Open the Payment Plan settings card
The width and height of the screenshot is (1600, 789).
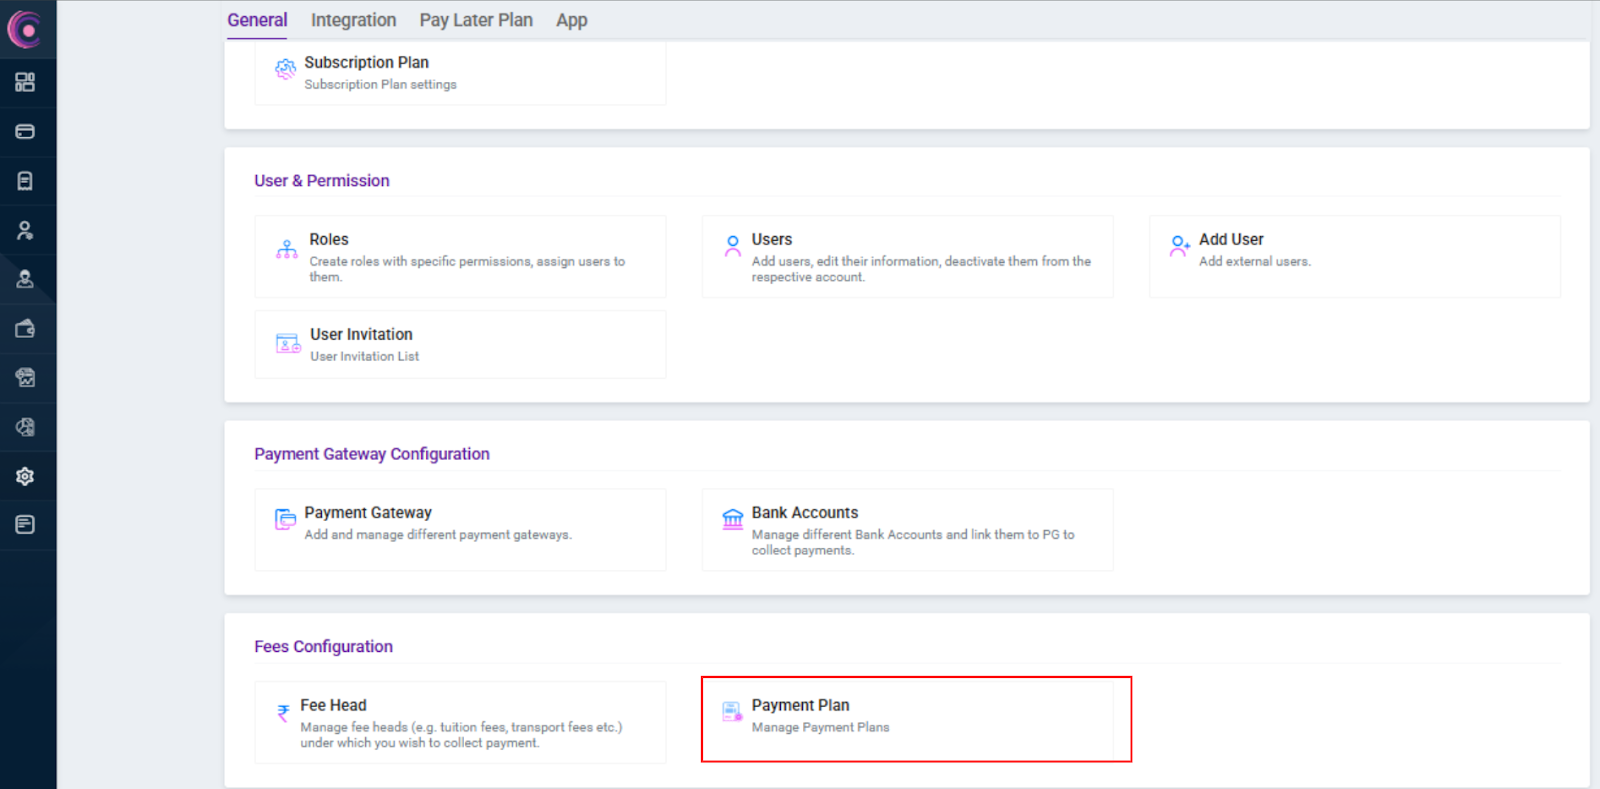[908, 717]
